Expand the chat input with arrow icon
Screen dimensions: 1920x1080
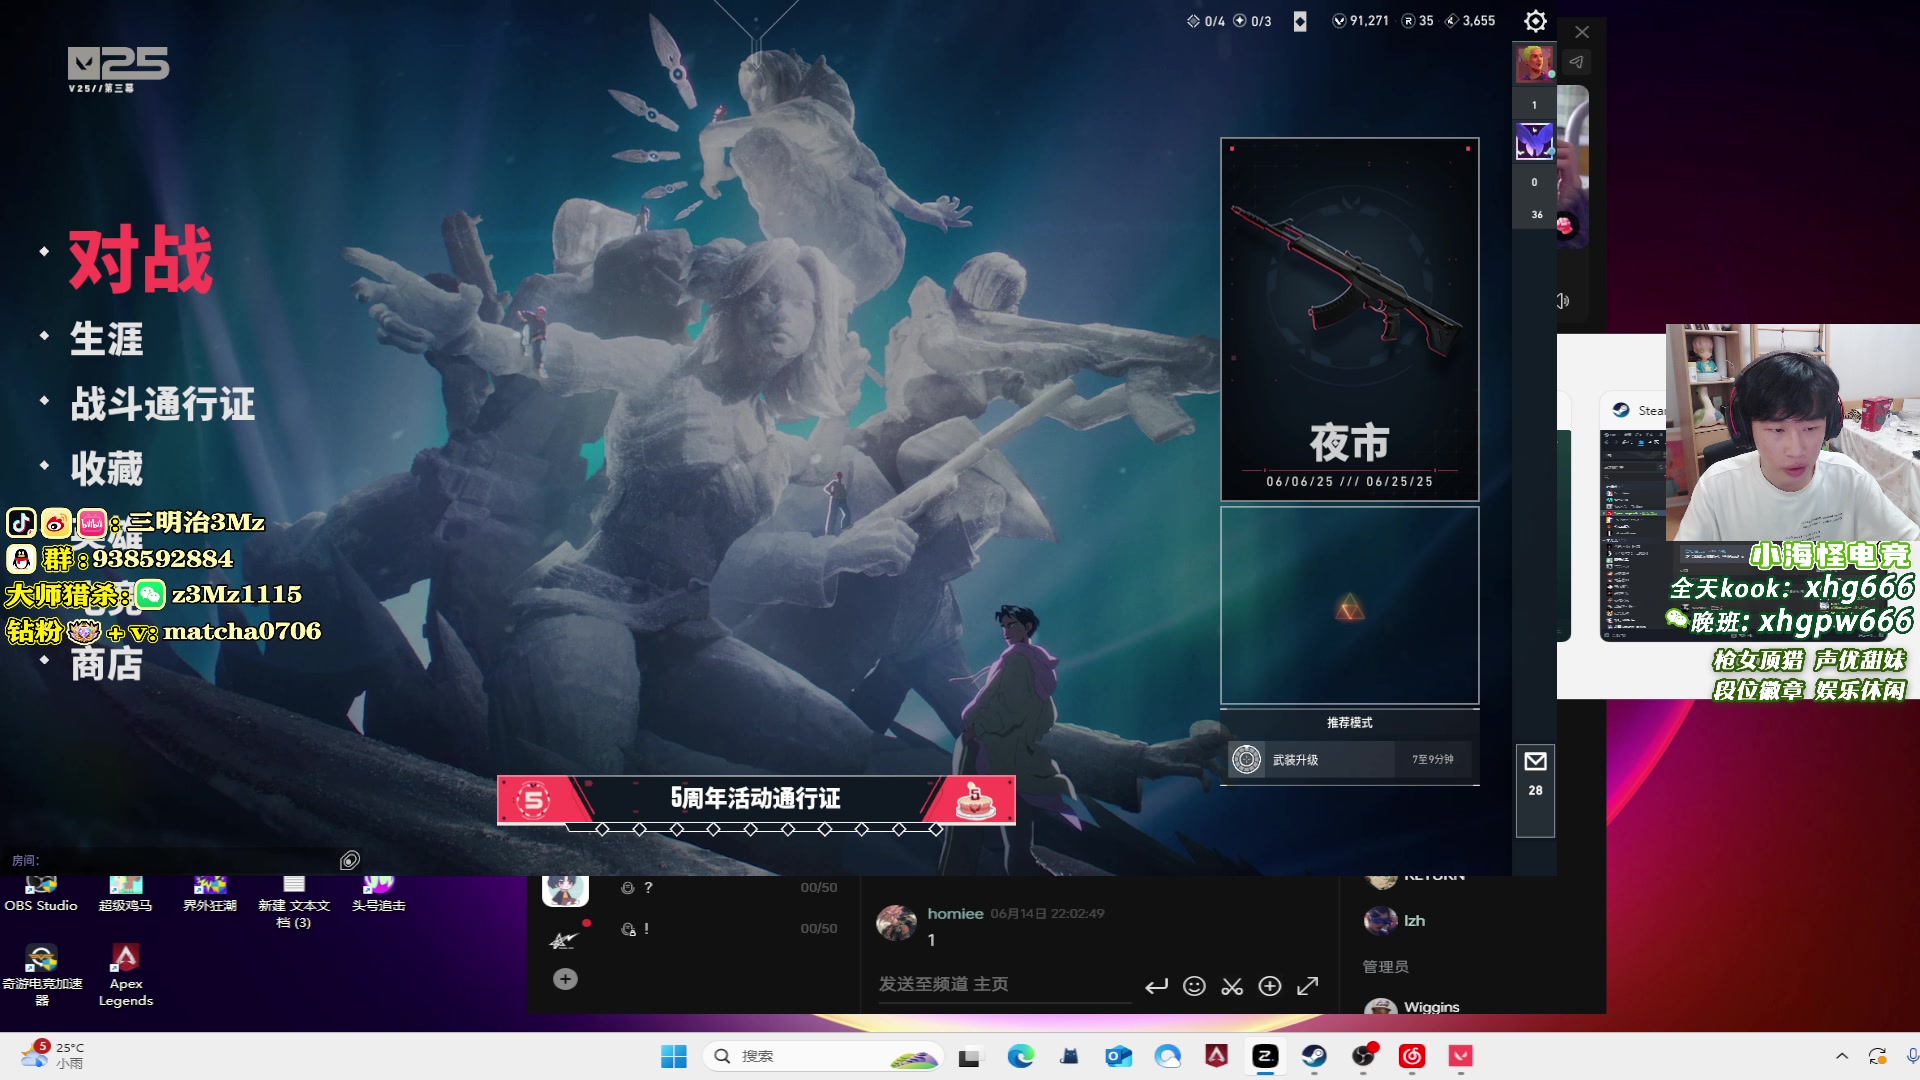[1307, 986]
